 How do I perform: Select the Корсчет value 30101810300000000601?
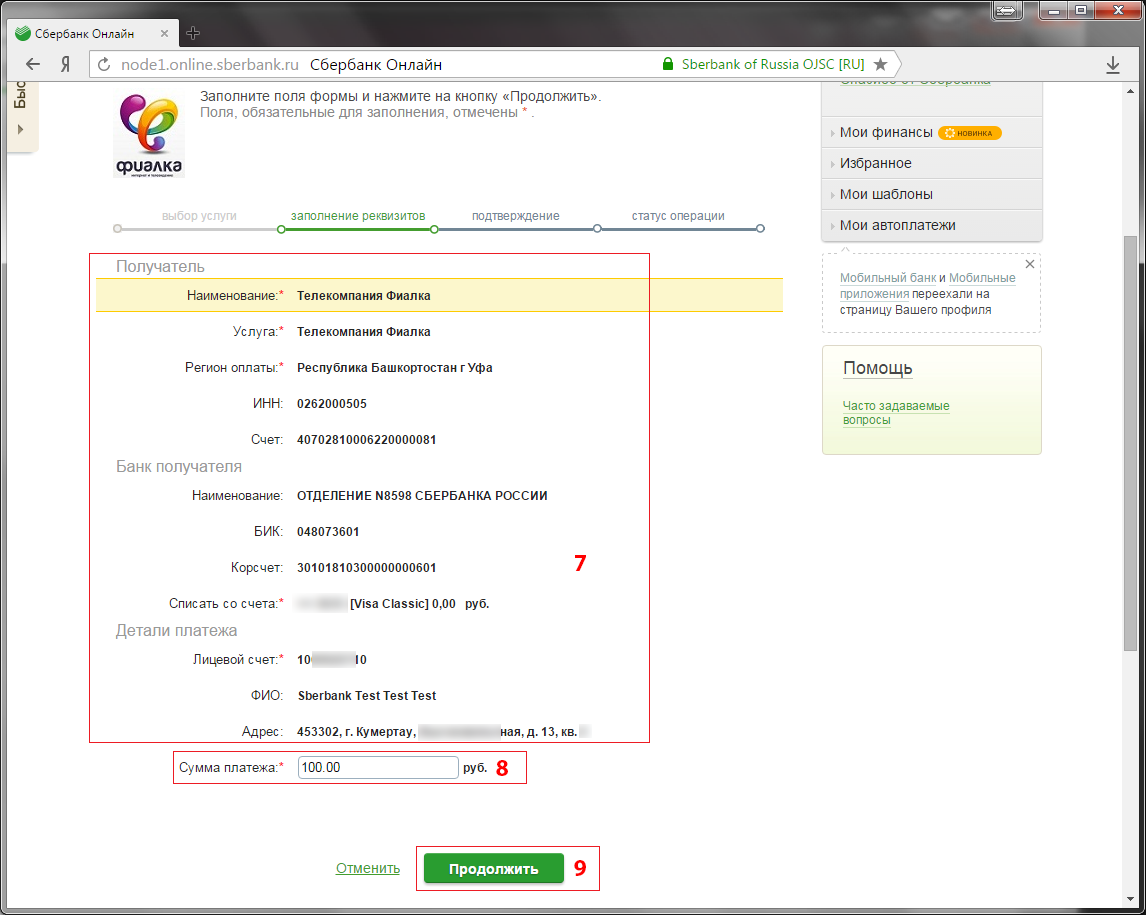point(367,567)
